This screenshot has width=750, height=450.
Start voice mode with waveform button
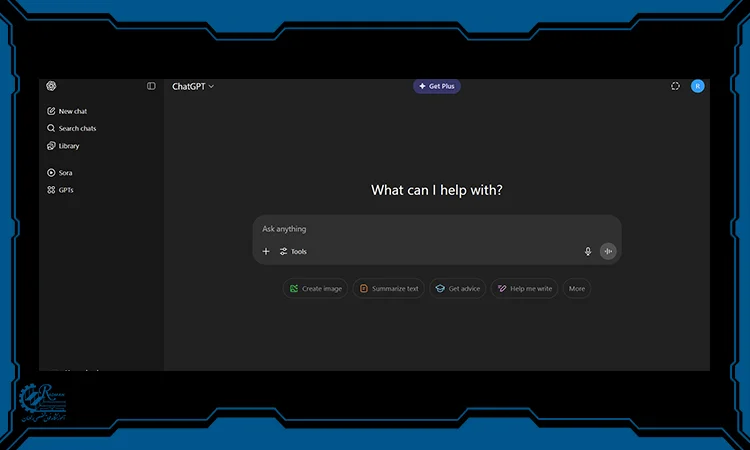(x=608, y=251)
